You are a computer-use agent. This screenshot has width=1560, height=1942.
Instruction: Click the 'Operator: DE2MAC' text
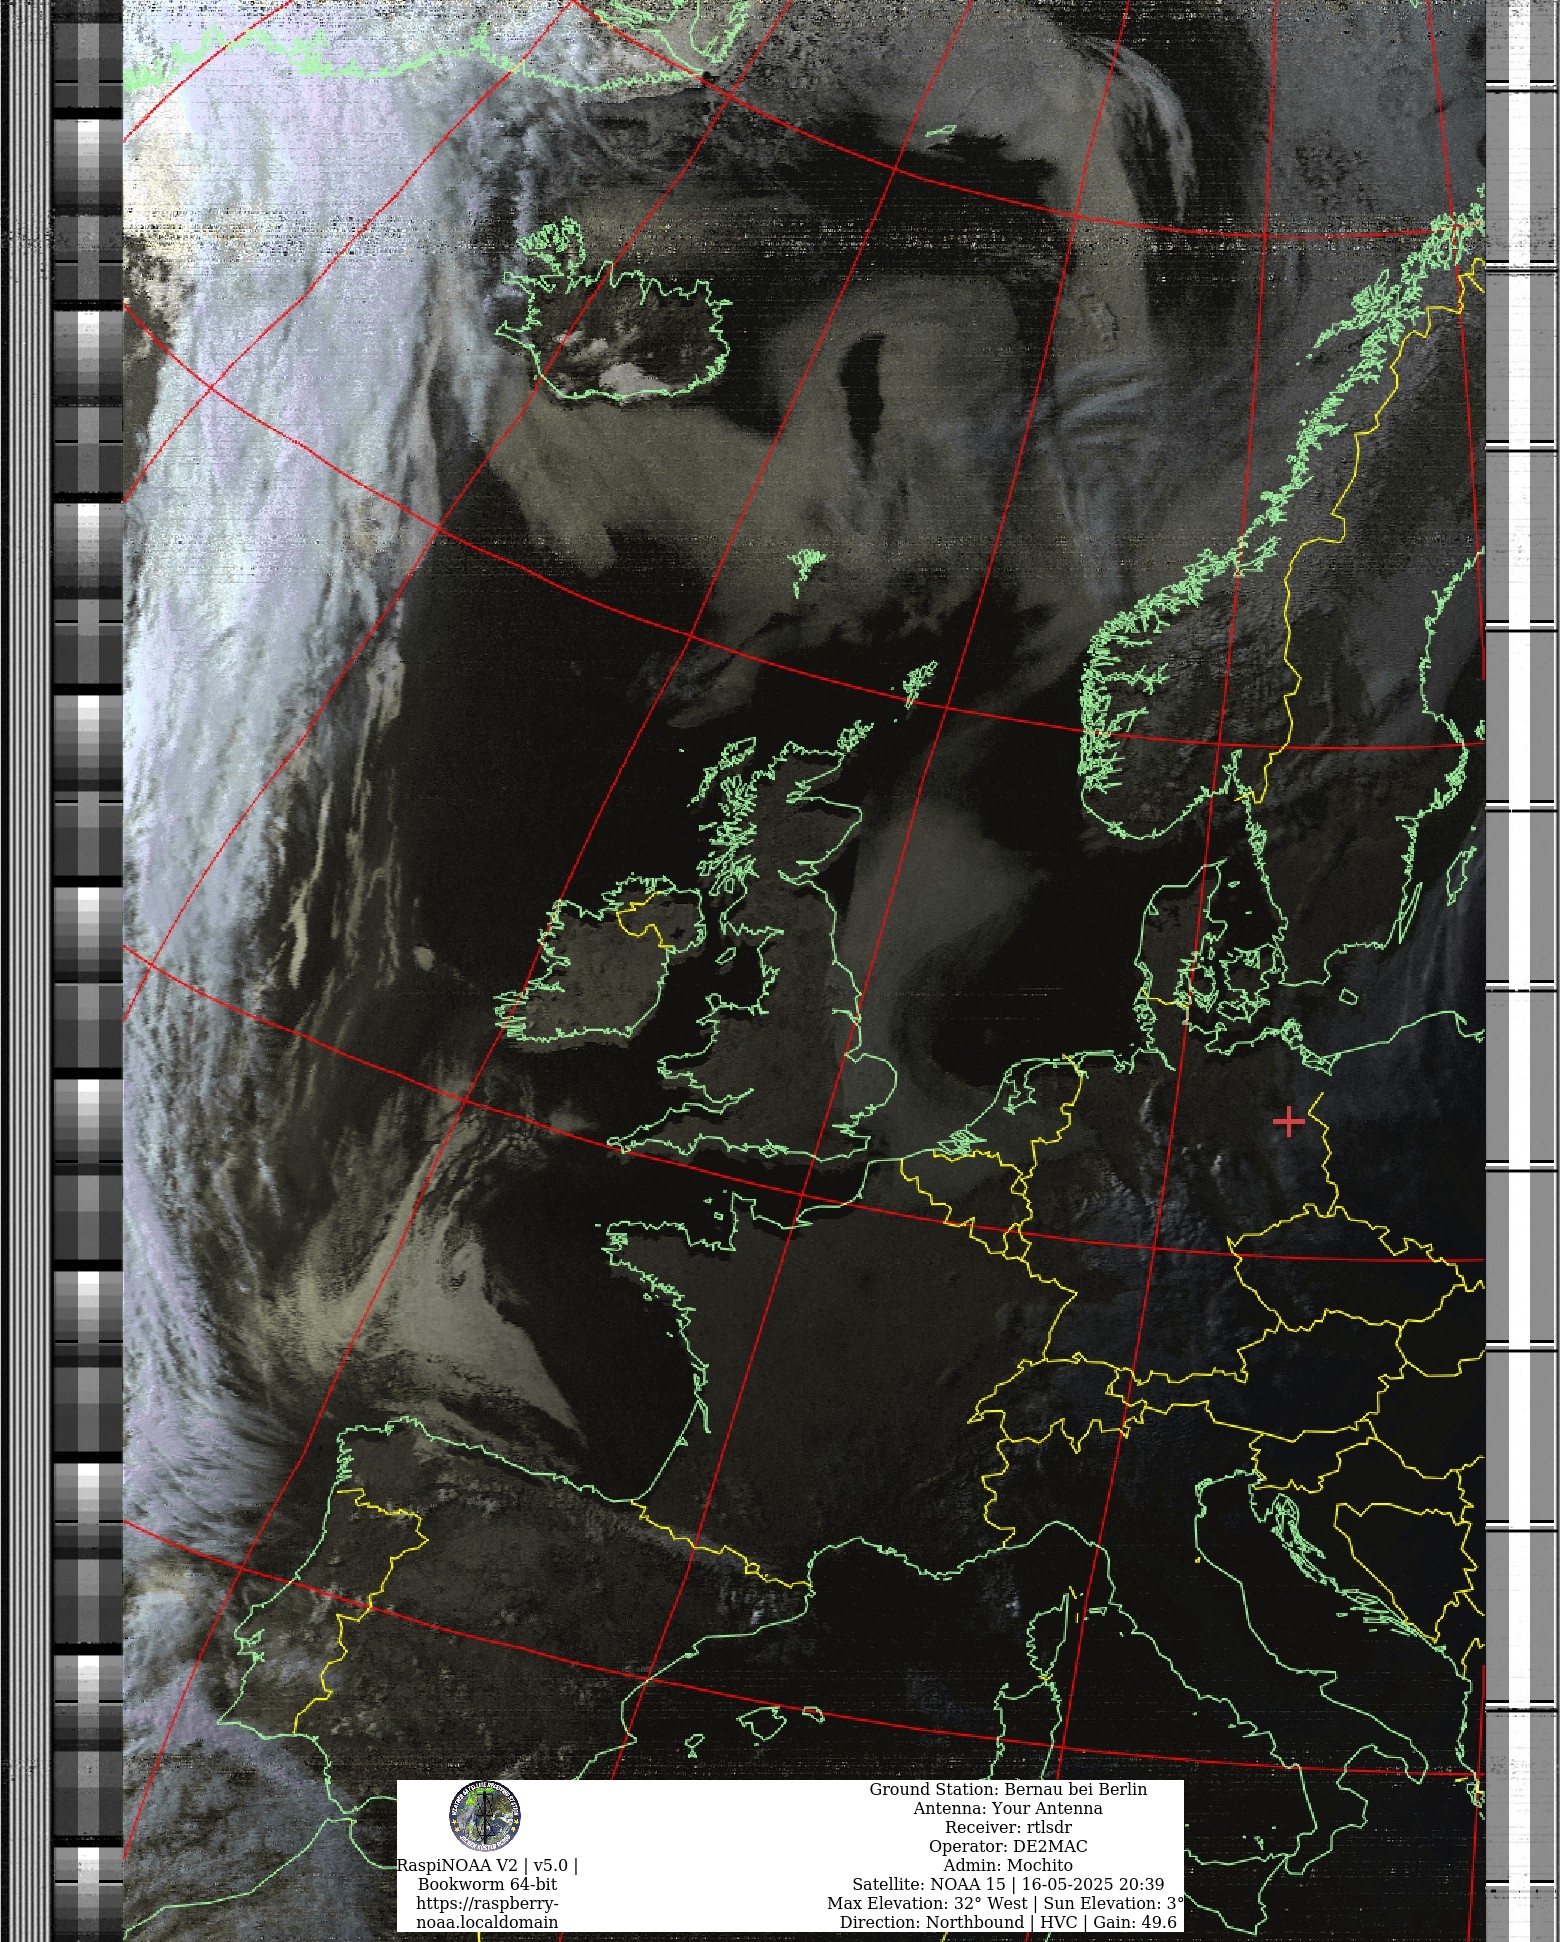(1008, 1846)
